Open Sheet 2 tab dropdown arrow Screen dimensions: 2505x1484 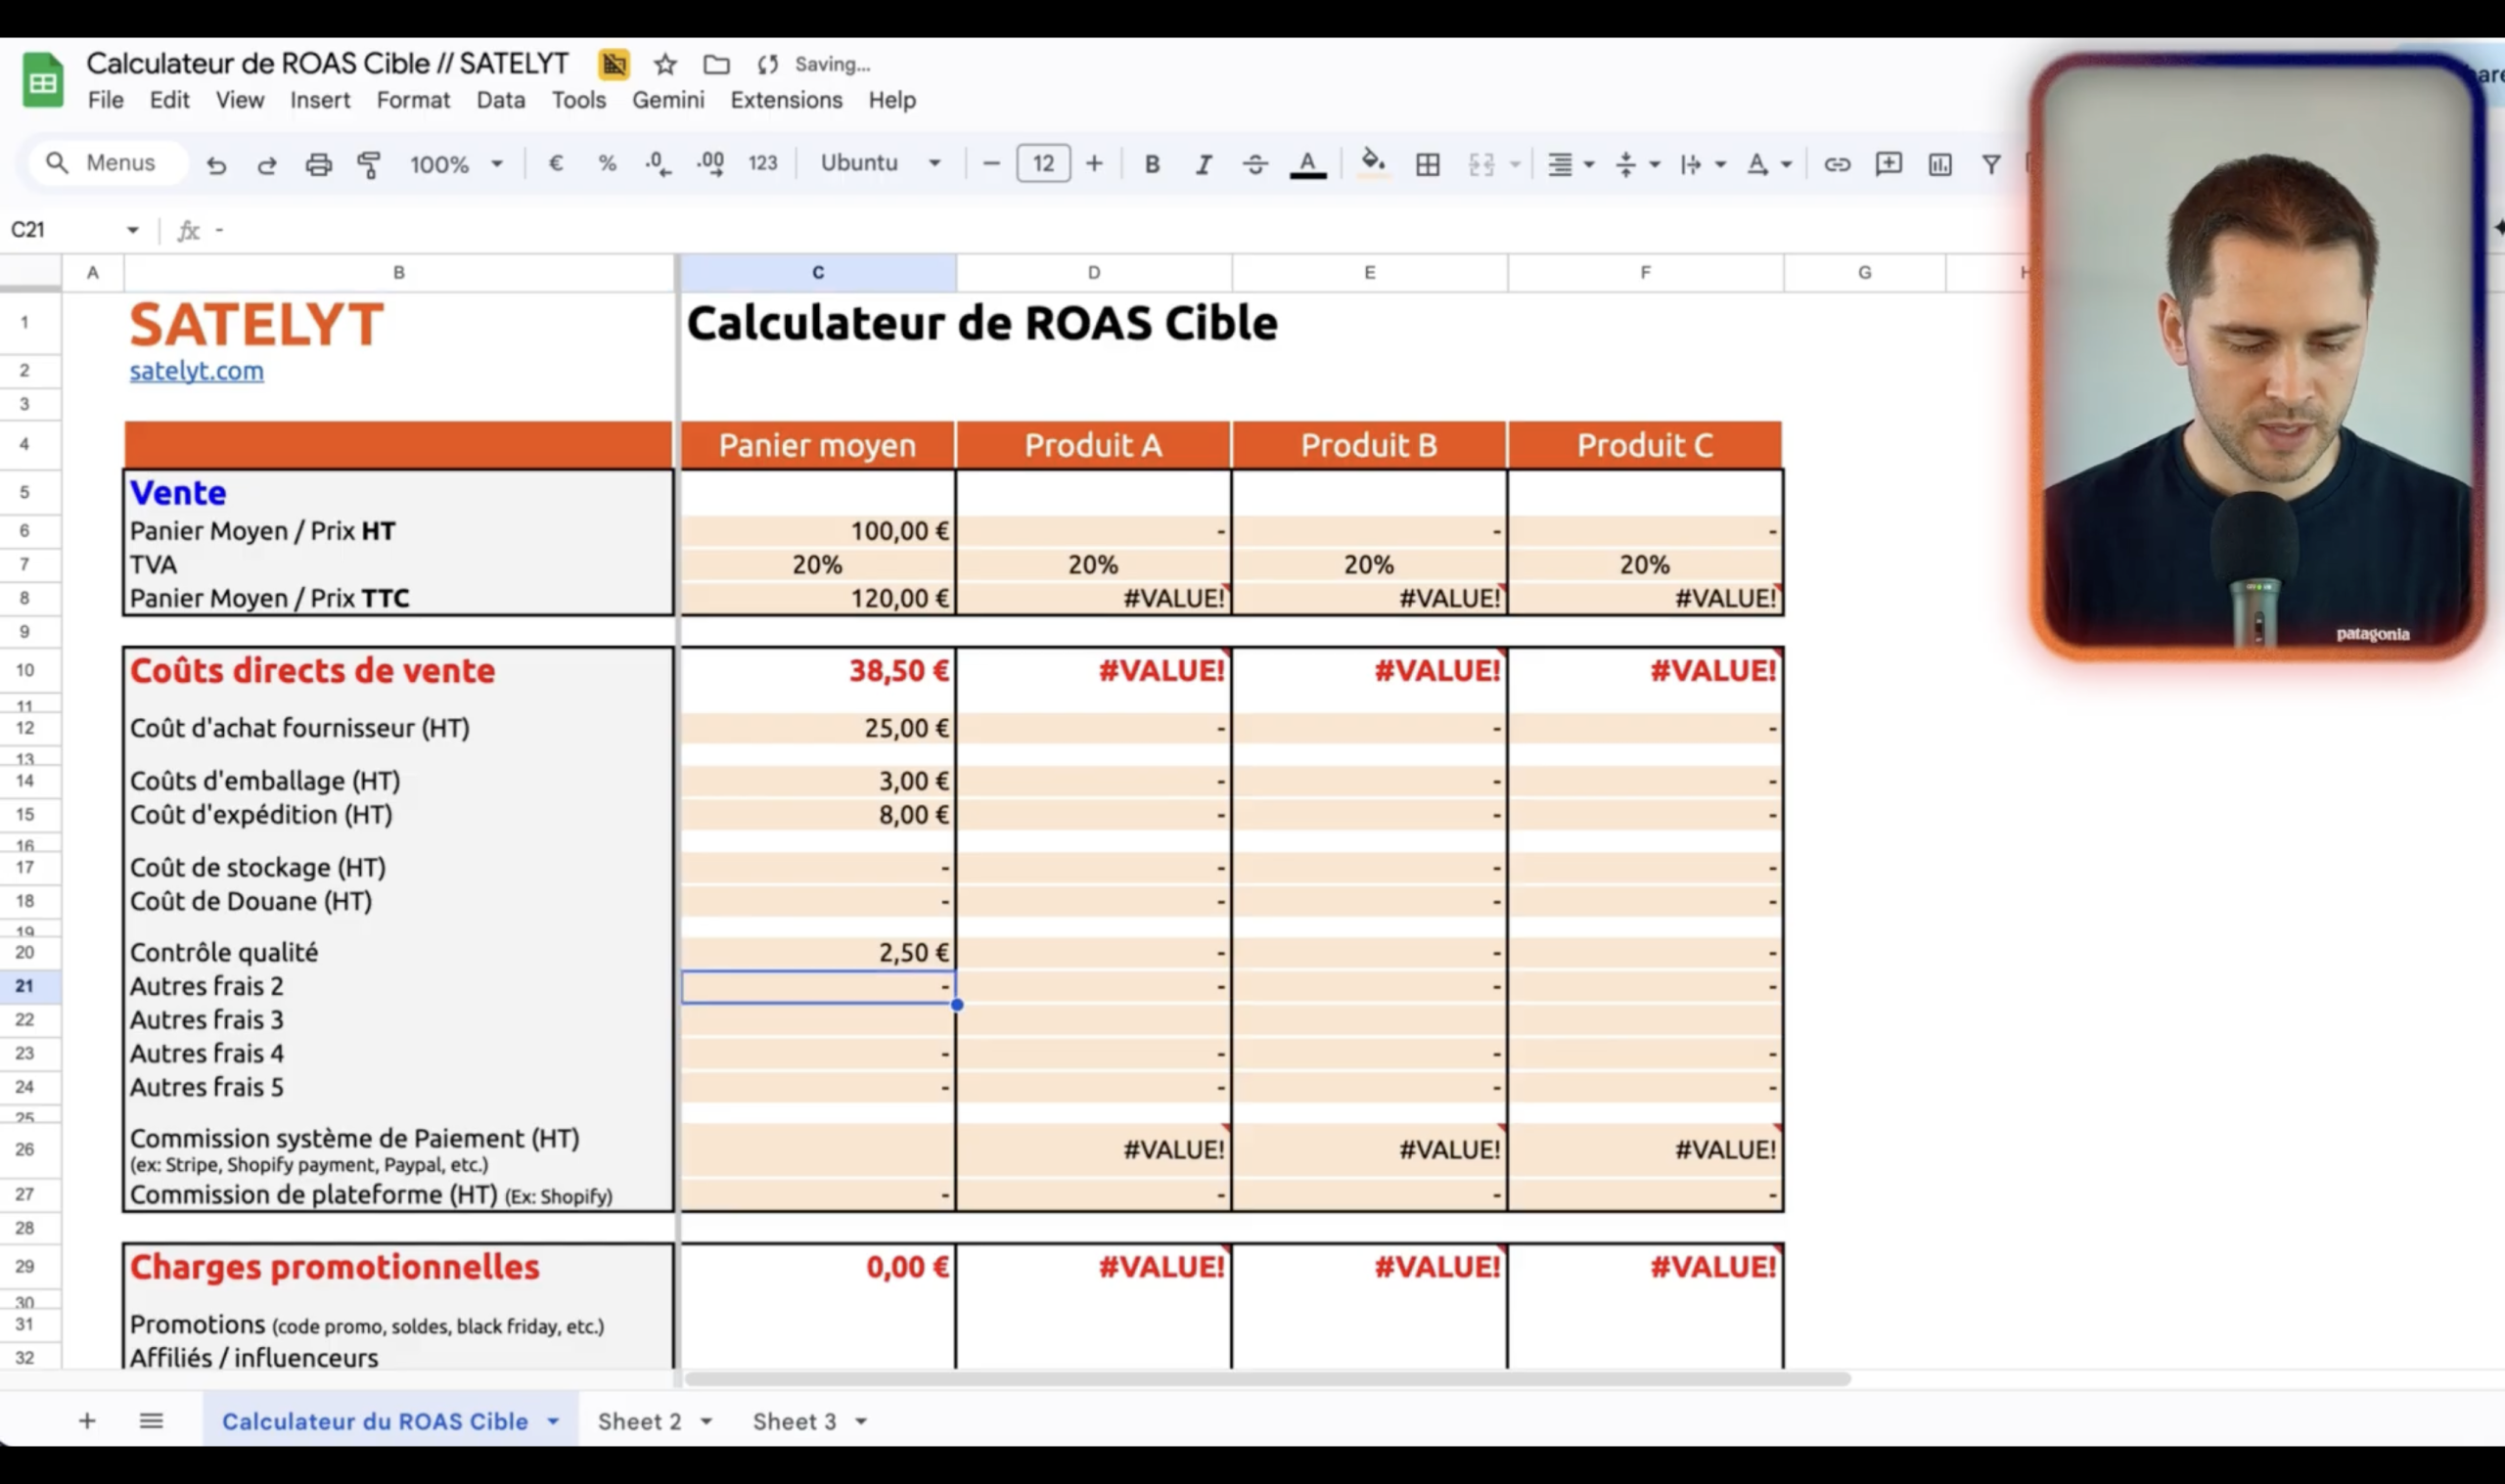[x=706, y=1421]
